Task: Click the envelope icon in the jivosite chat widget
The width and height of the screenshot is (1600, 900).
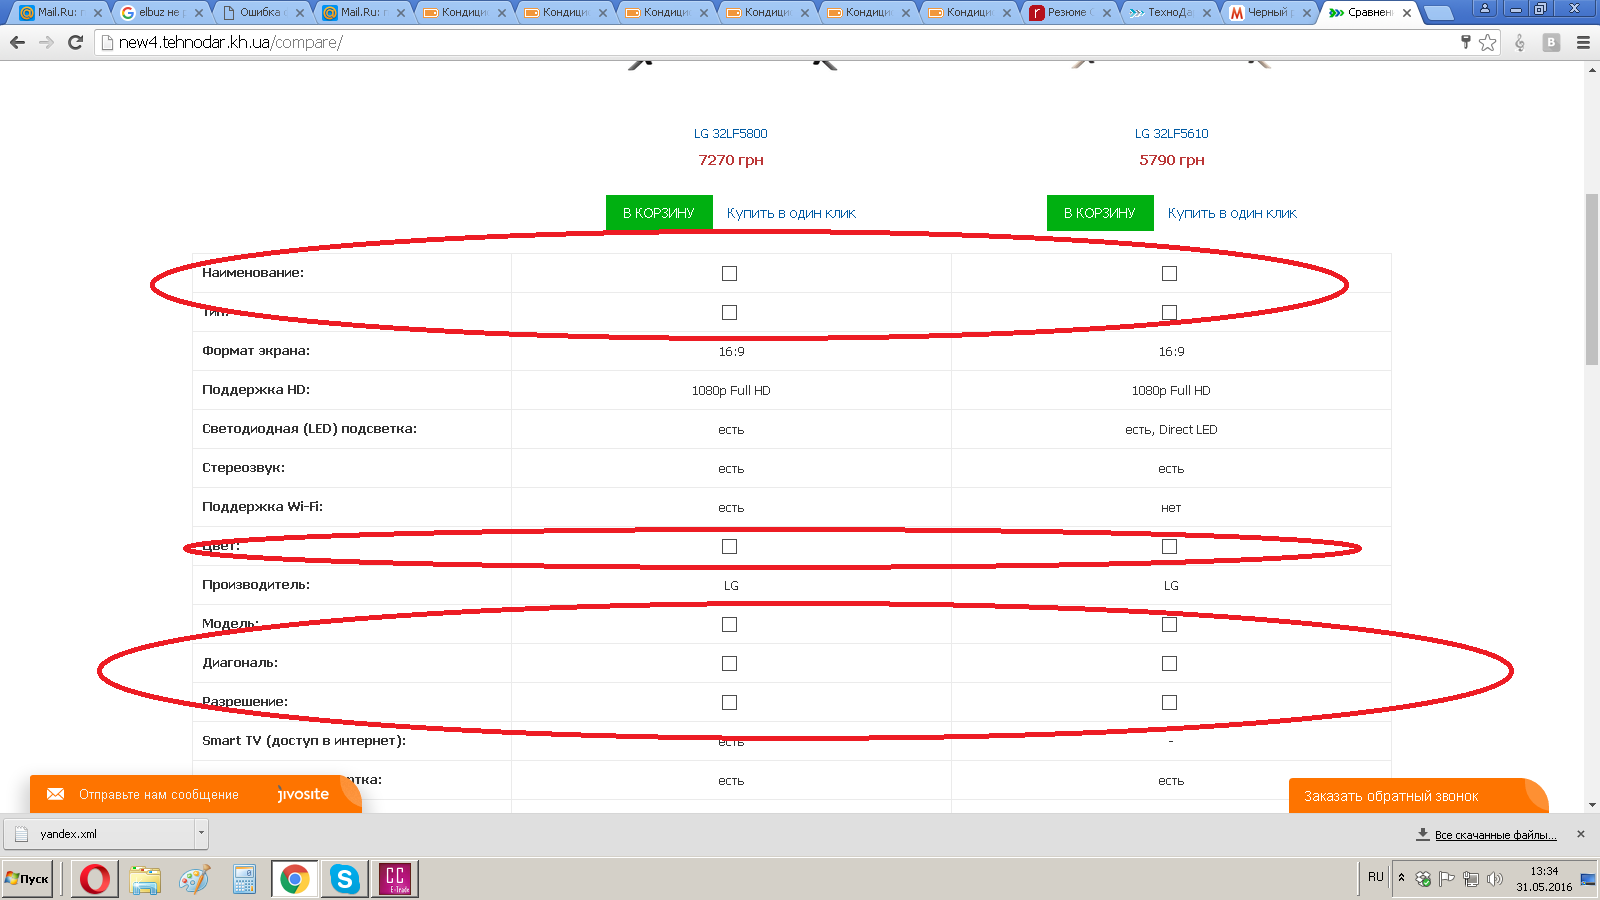Action: click(x=56, y=794)
